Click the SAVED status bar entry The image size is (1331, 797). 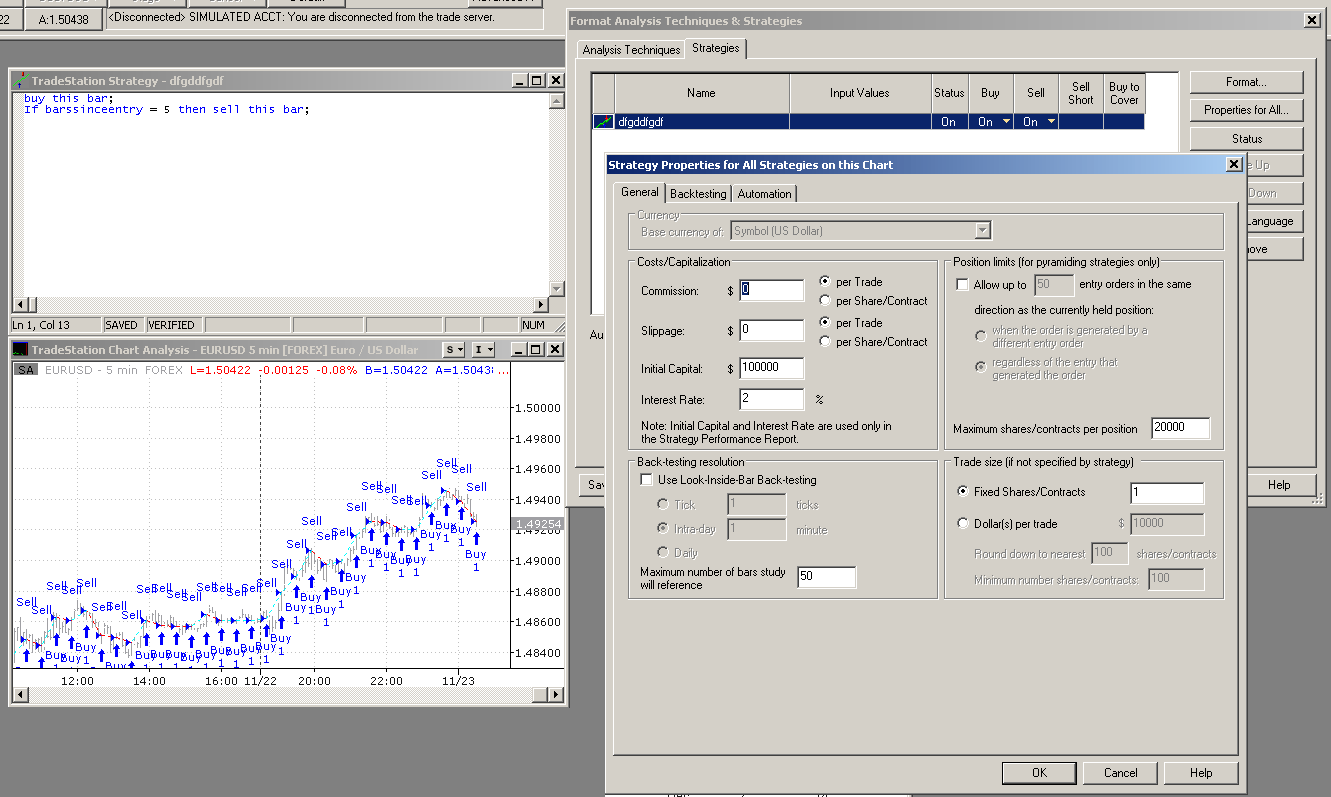[122, 325]
